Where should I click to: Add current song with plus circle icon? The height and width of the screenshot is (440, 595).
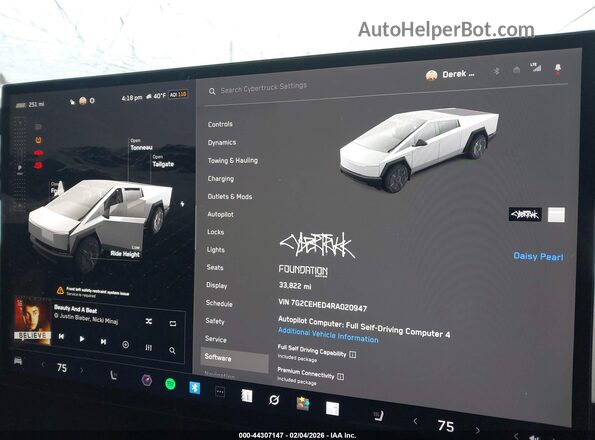(x=126, y=344)
